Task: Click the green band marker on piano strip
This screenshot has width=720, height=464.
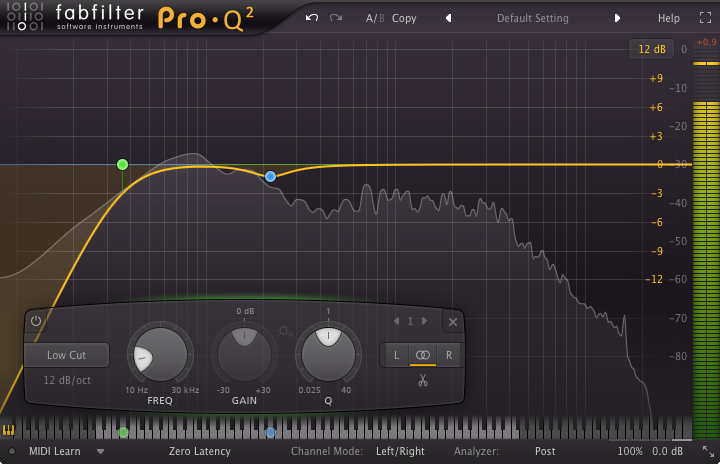Action: tap(123, 432)
